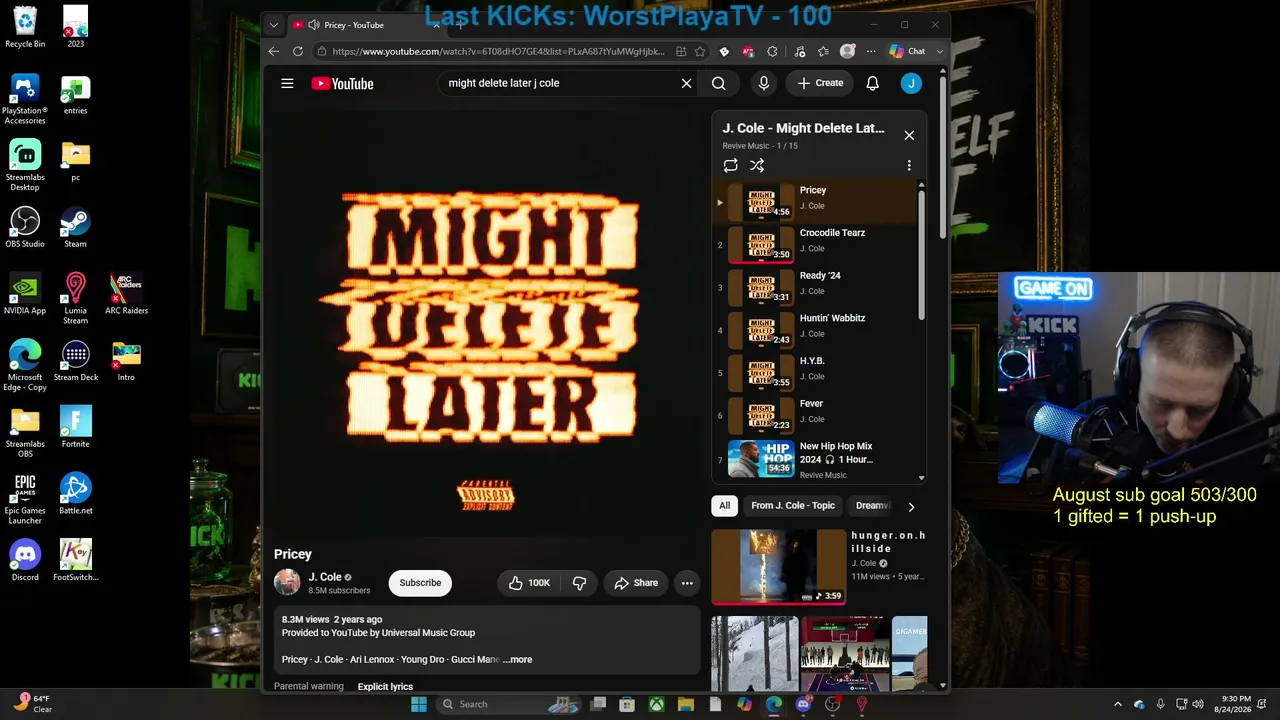This screenshot has height=720, width=1280.
Task: Open Epic Games Launcher shortcut
Action: point(25,498)
